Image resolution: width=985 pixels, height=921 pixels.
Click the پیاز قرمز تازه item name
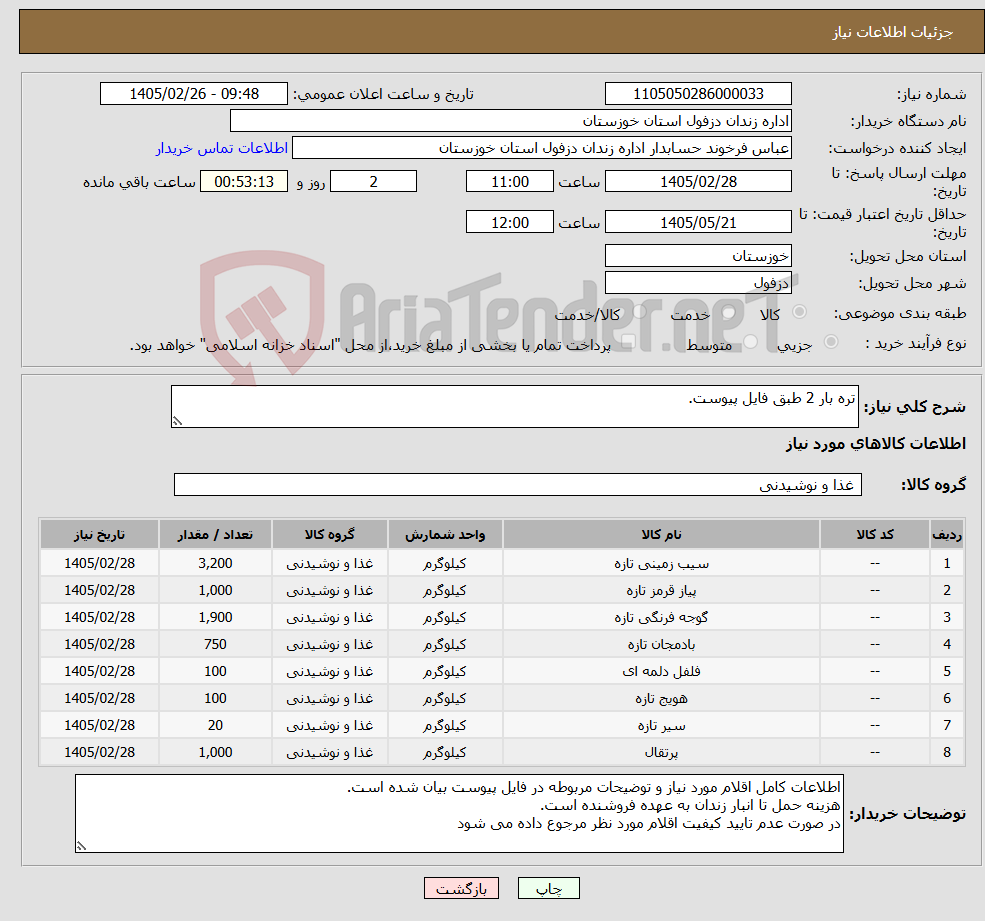[x=661, y=591]
